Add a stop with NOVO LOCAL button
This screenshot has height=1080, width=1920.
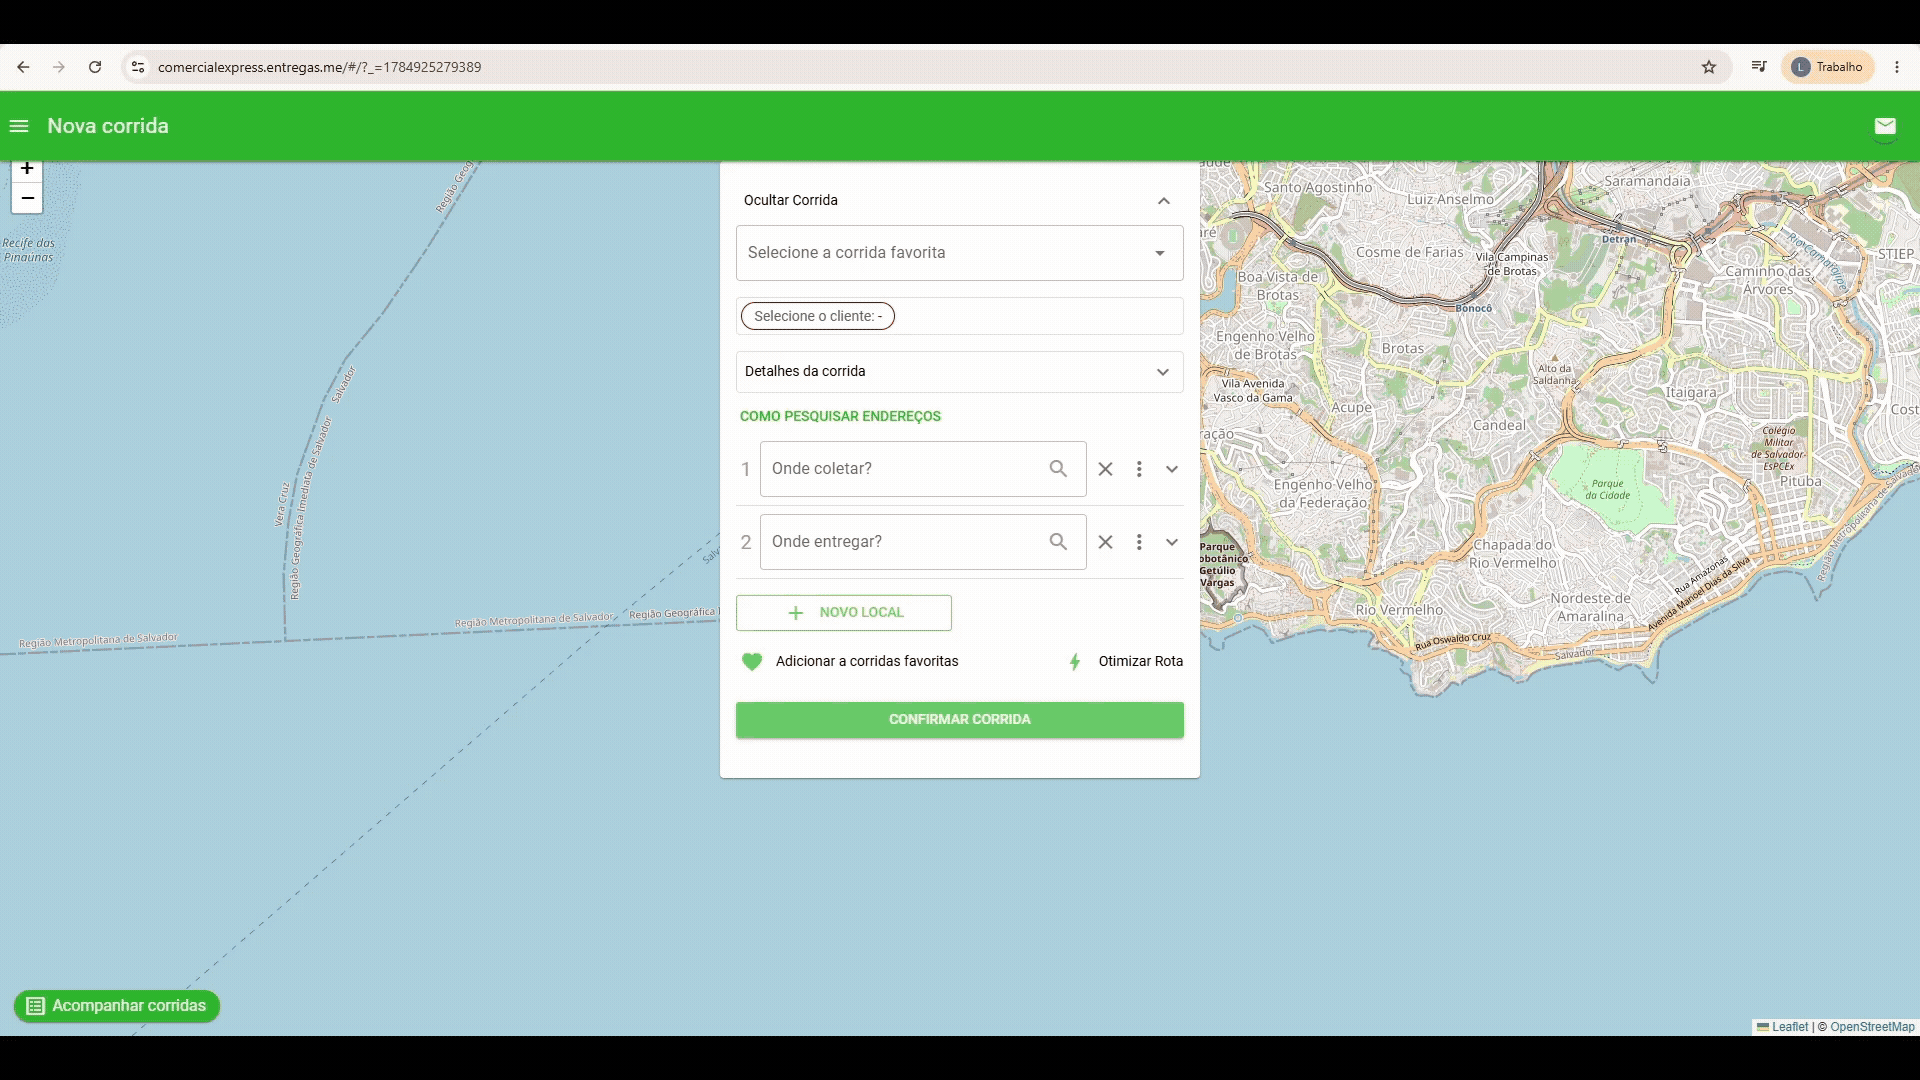click(x=844, y=613)
